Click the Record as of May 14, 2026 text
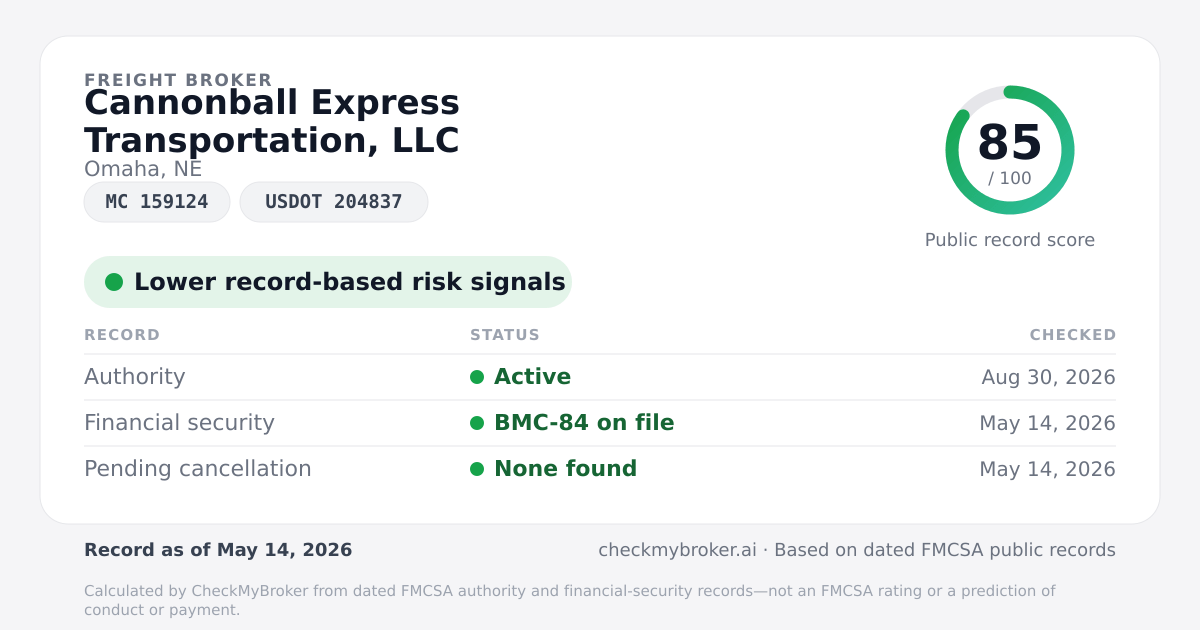This screenshot has height=630, width=1200. tap(218, 550)
